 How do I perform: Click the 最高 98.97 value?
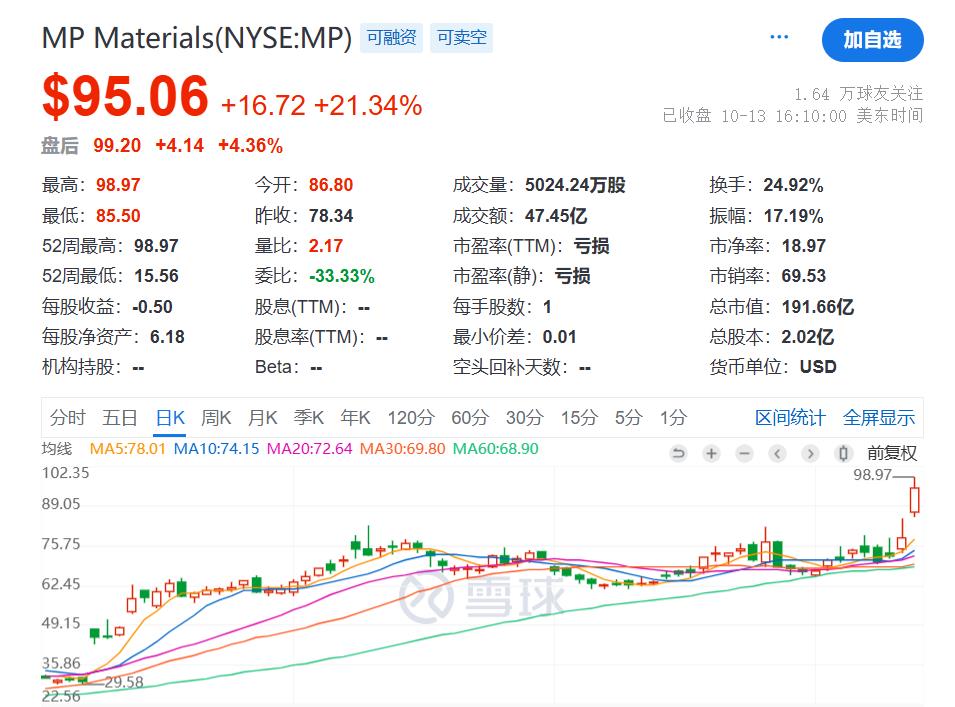pos(118,185)
